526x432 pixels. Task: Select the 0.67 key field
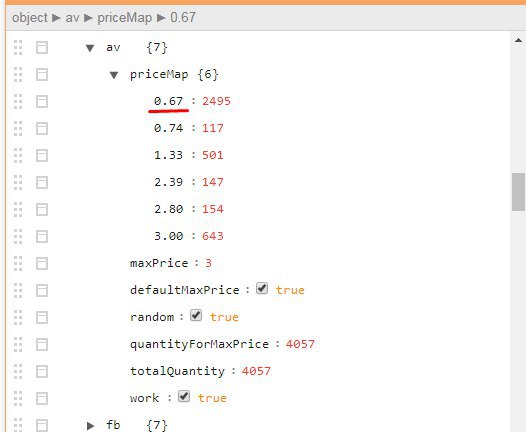168,101
